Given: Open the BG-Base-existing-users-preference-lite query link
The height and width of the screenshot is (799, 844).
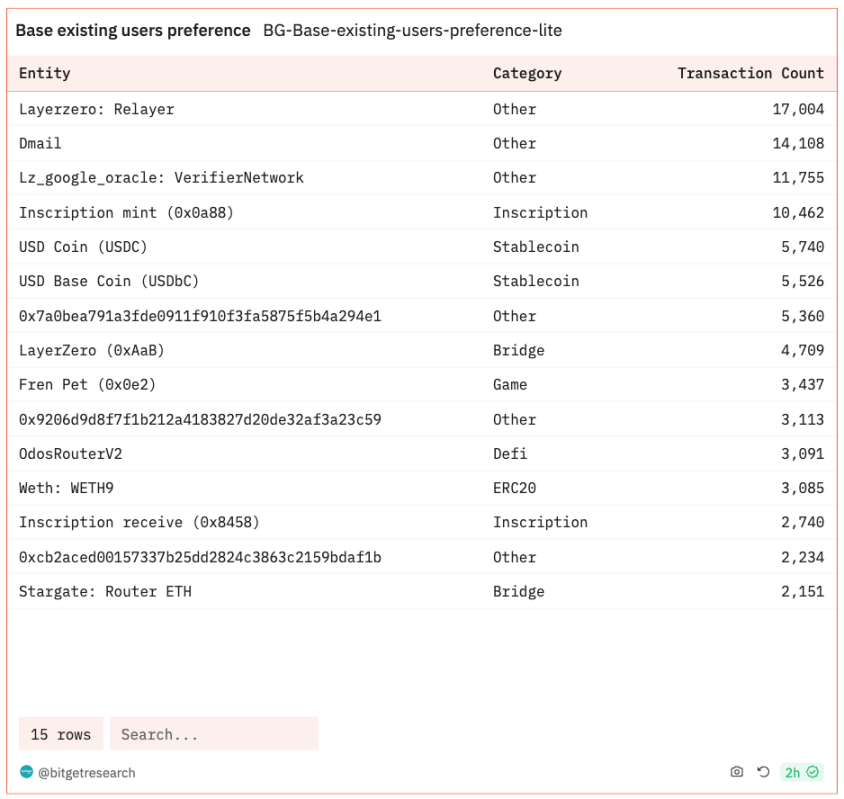Looking at the screenshot, I should [412, 31].
